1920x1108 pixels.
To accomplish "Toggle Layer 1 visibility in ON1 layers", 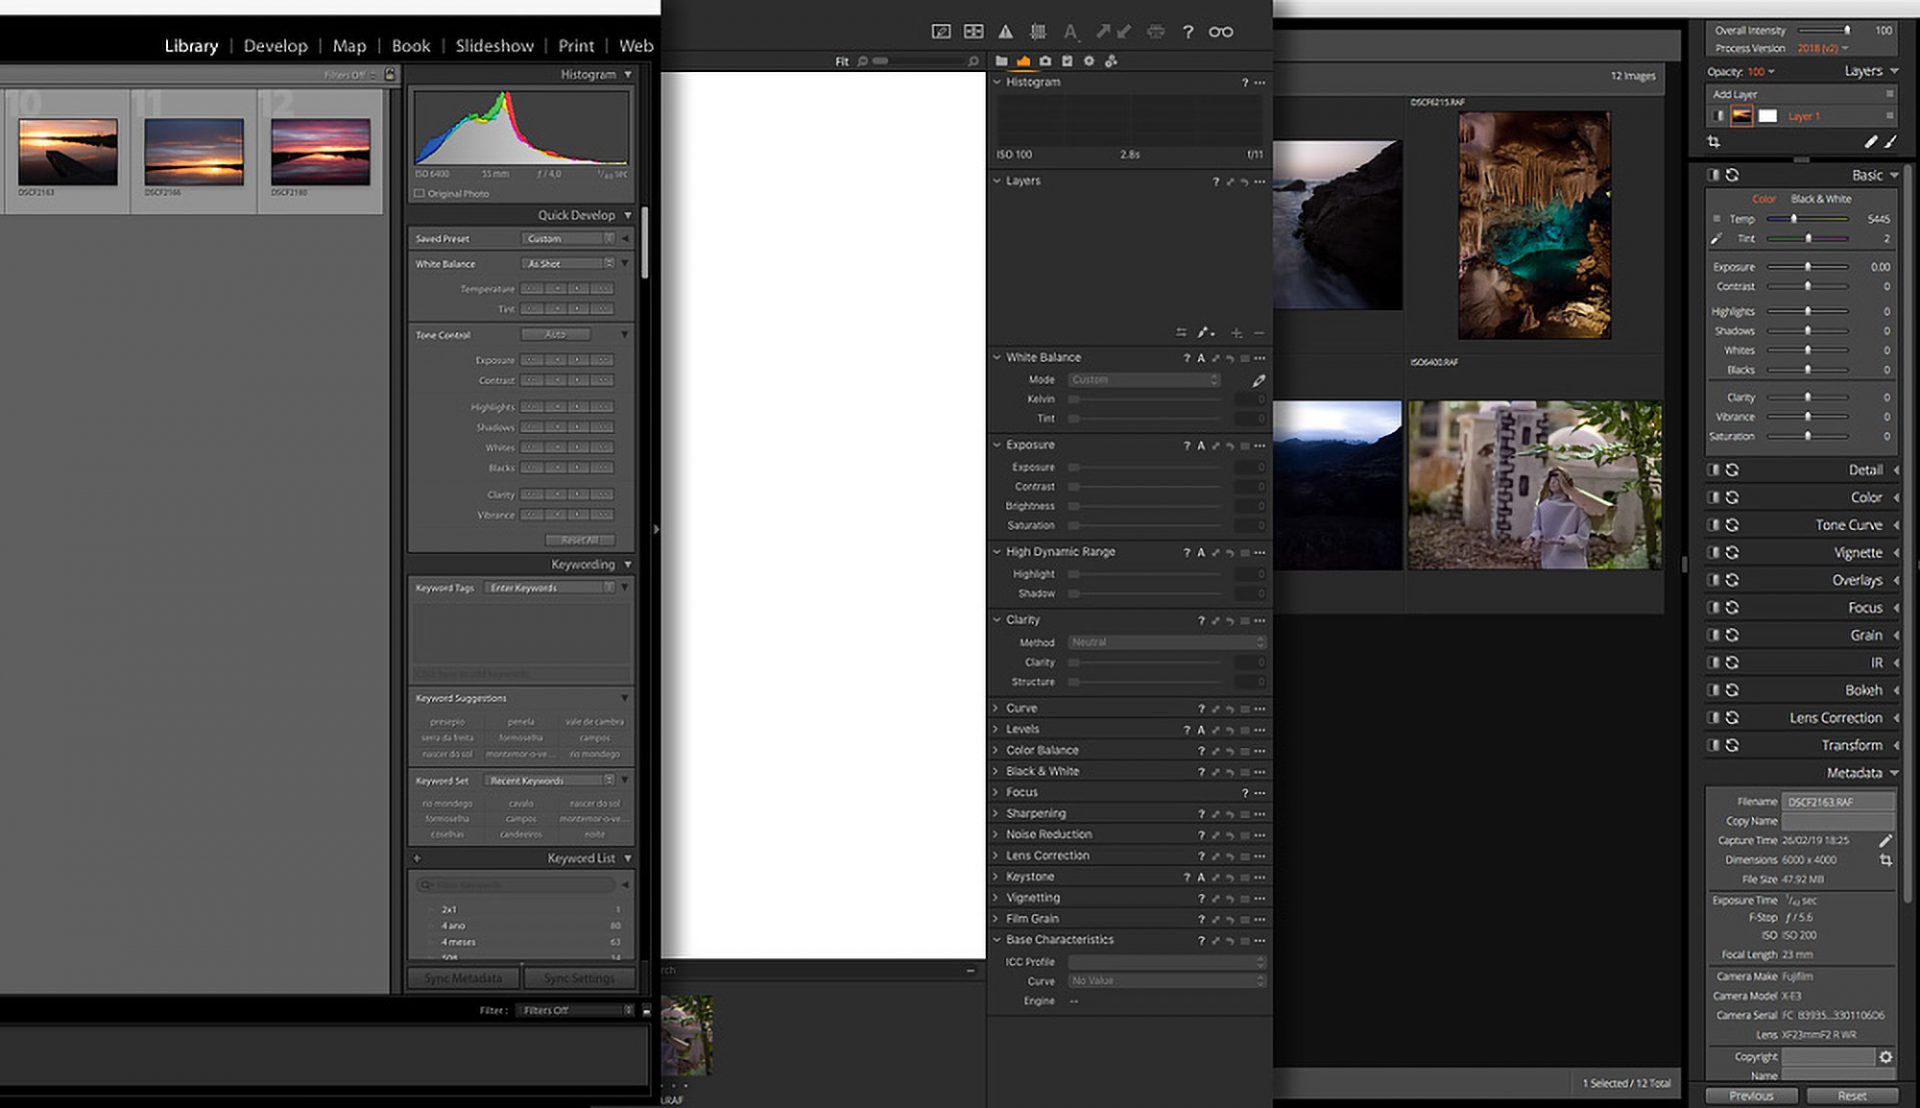I will 1718,116.
